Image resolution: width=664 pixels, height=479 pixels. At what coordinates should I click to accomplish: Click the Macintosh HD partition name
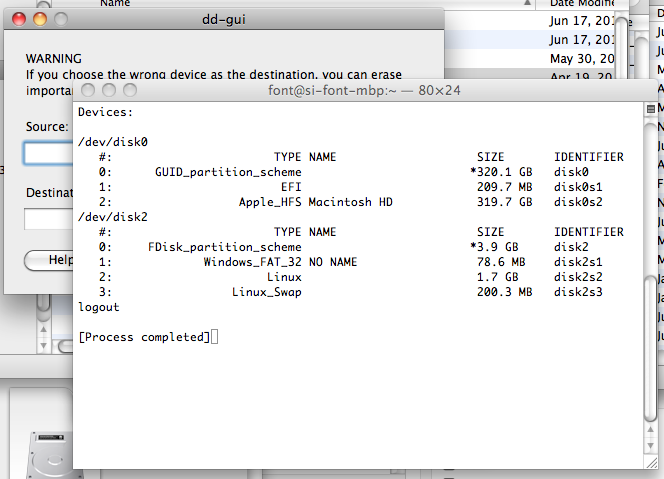pyautogui.click(x=351, y=202)
